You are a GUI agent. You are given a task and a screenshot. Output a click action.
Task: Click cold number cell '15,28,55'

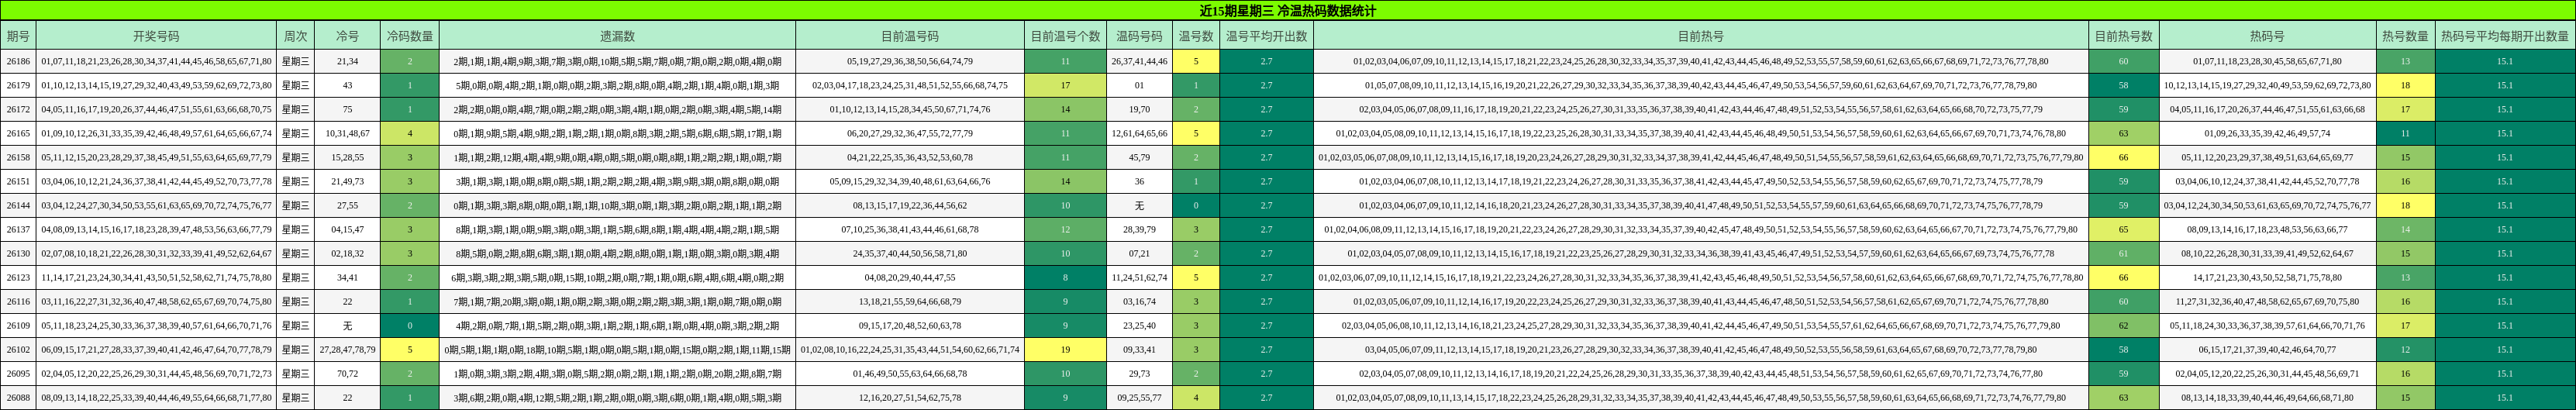coord(347,157)
